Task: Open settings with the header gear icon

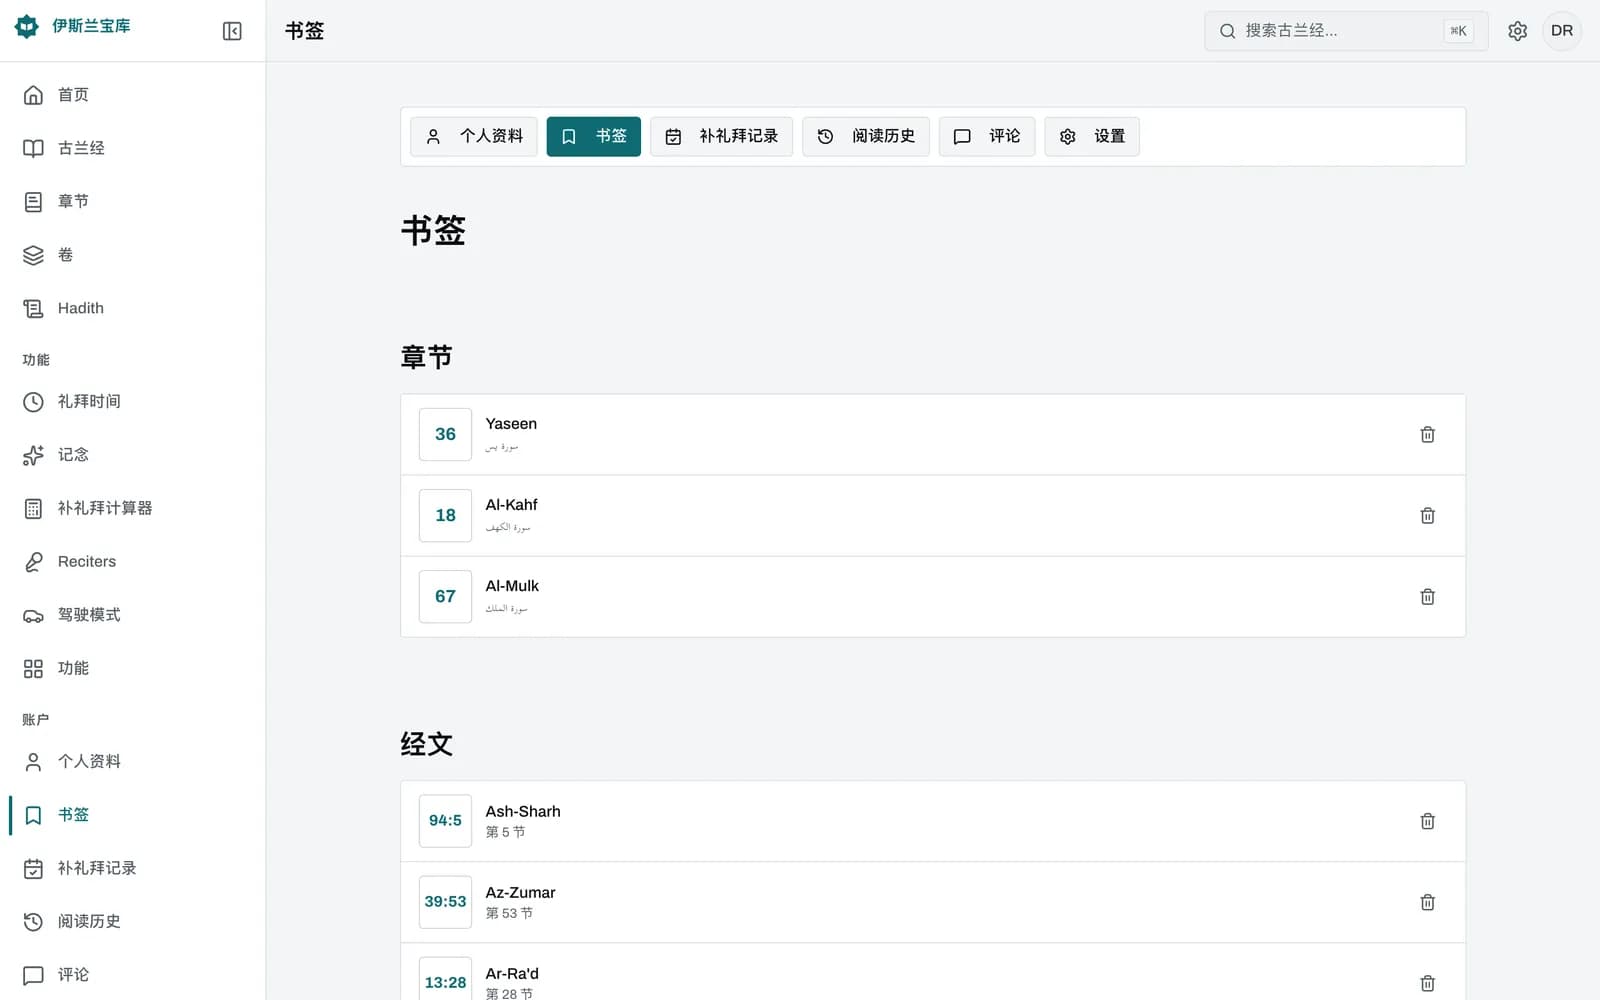Action: (1517, 31)
